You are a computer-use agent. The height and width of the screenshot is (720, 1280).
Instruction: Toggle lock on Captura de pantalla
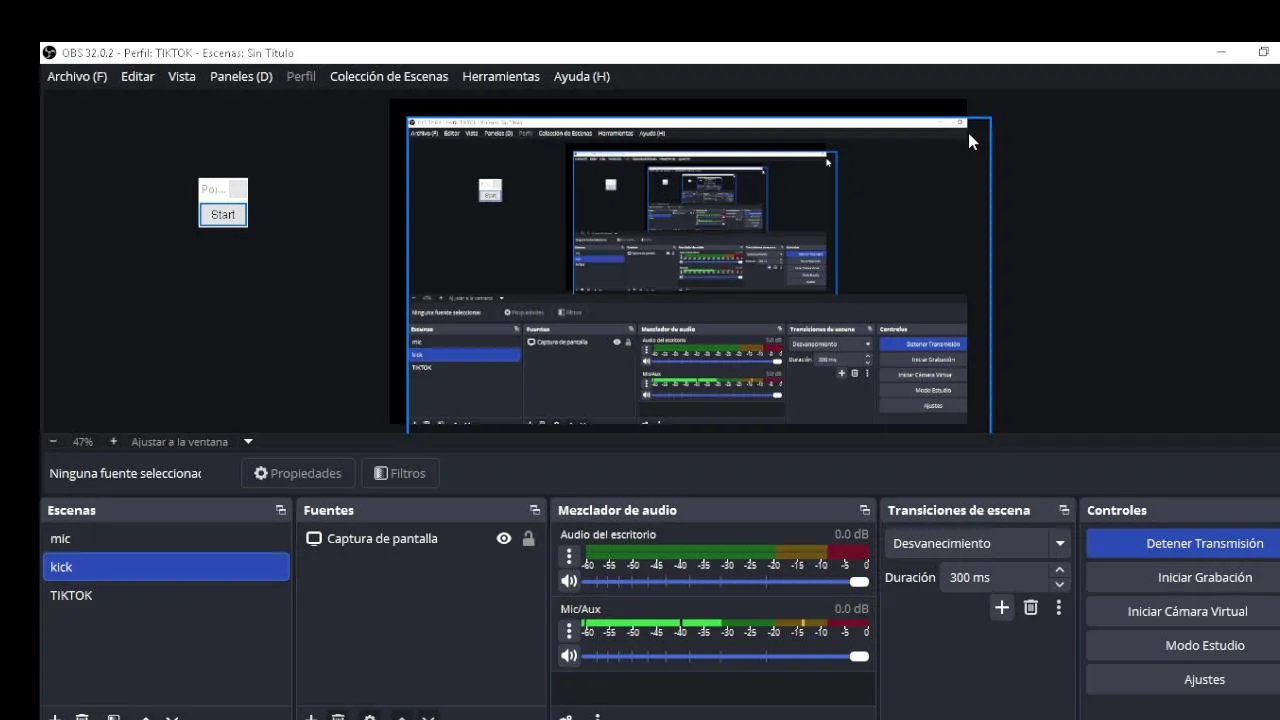point(528,538)
